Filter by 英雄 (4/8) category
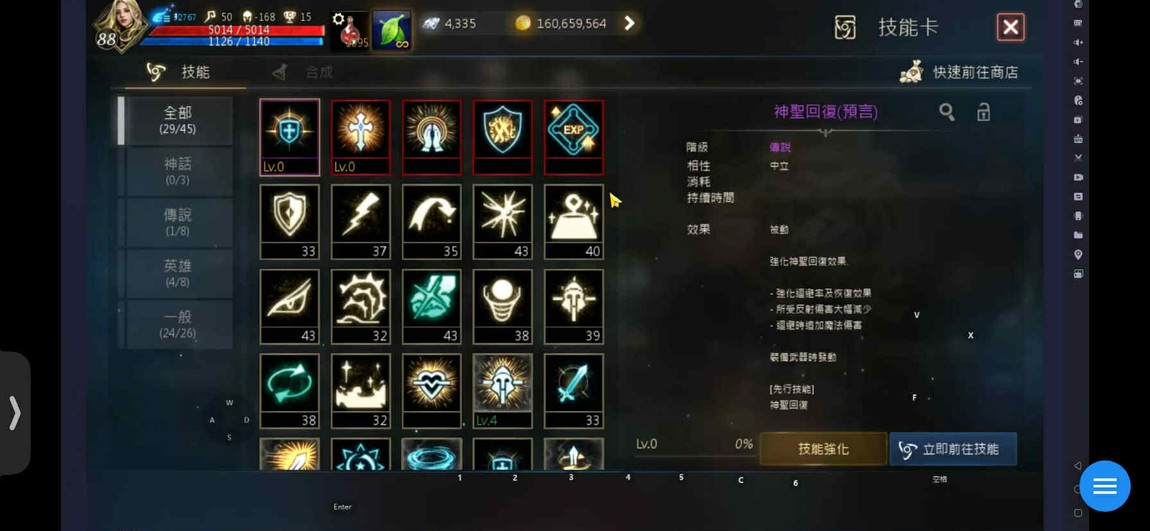This screenshot has width=1150, height=531. [177, 274]
